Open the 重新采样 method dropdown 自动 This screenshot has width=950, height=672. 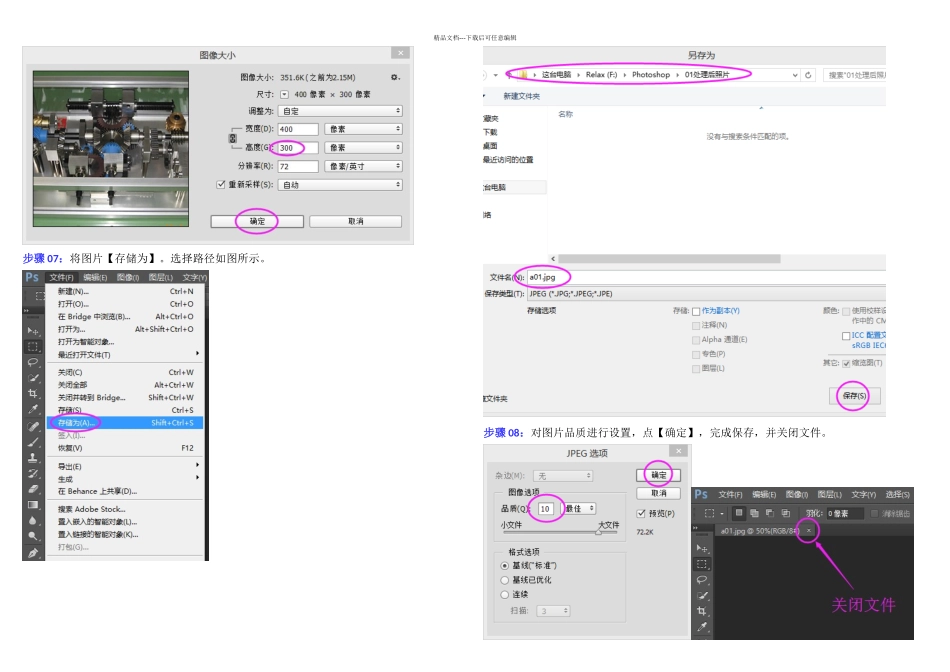click(x=340, y=185)
